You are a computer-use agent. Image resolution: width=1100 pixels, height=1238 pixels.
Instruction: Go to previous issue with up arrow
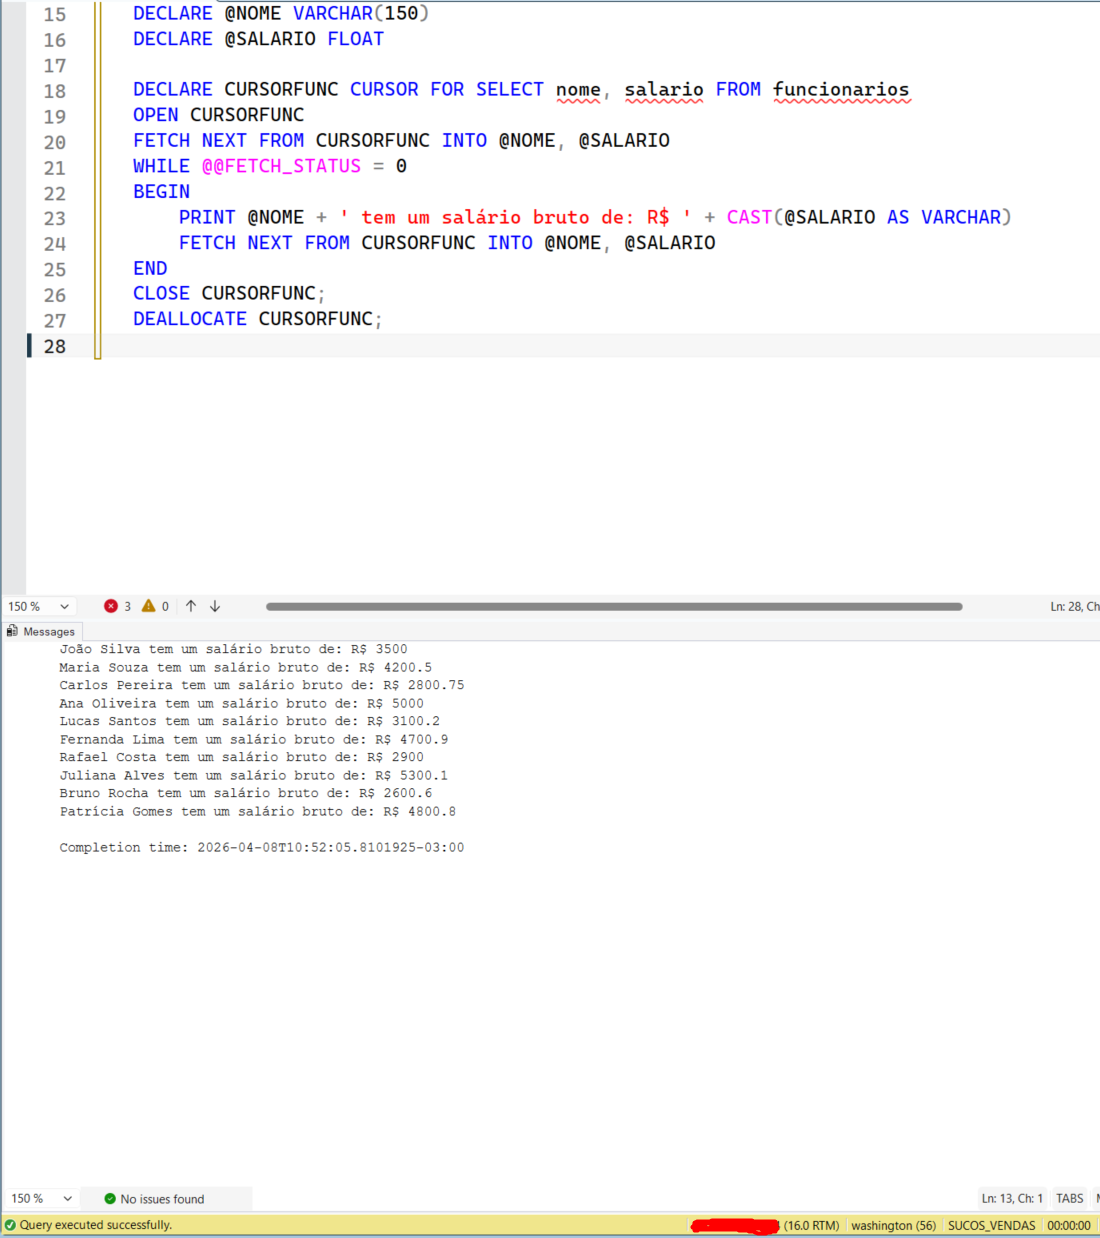point(191,606)
